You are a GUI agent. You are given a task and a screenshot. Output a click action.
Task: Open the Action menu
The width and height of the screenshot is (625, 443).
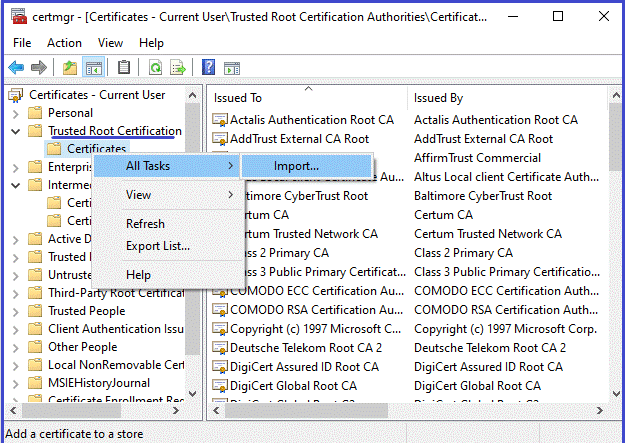tap(64, 43)
